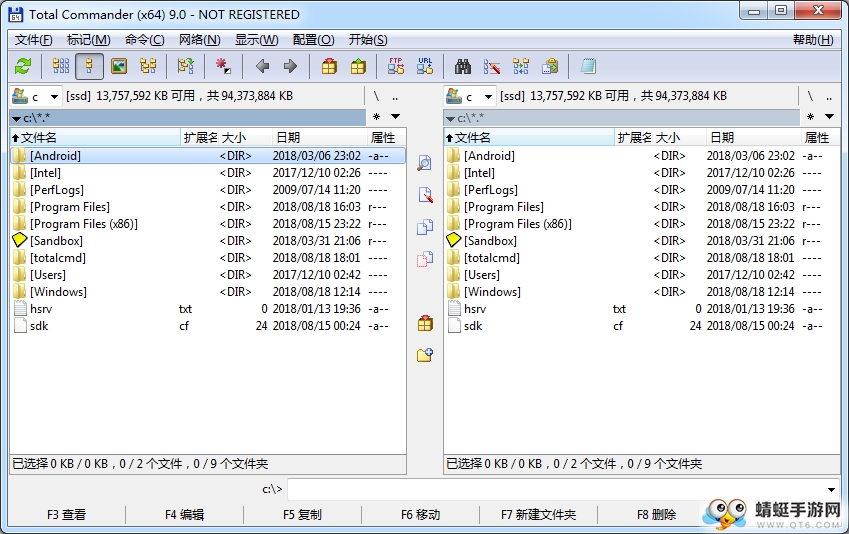849x534 pixels.
Task: Select [Android] folder in left panel
Action: (208, 156)
